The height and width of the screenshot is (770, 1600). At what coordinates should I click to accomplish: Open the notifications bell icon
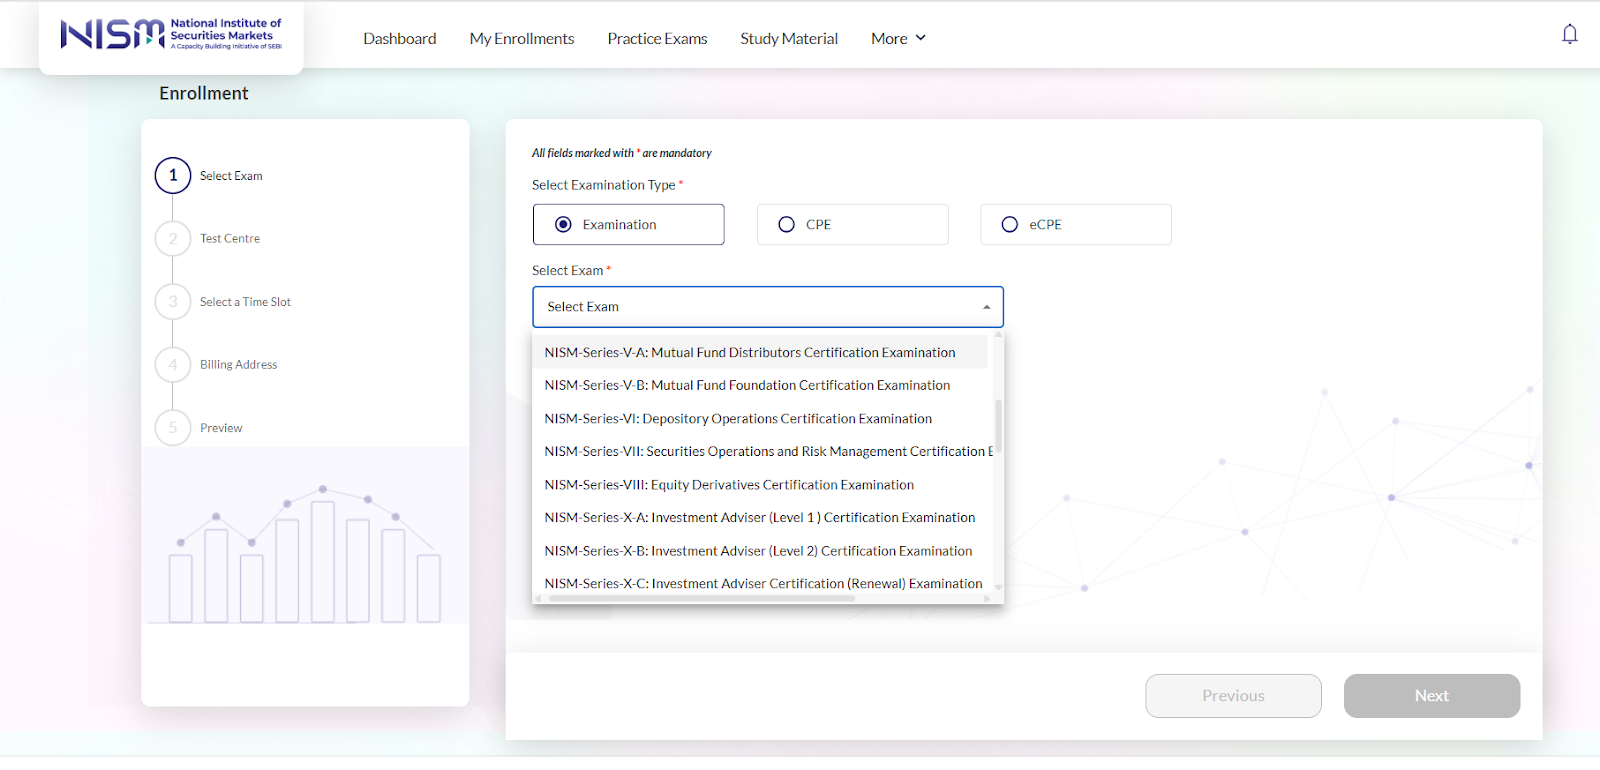pos(1570,34)
